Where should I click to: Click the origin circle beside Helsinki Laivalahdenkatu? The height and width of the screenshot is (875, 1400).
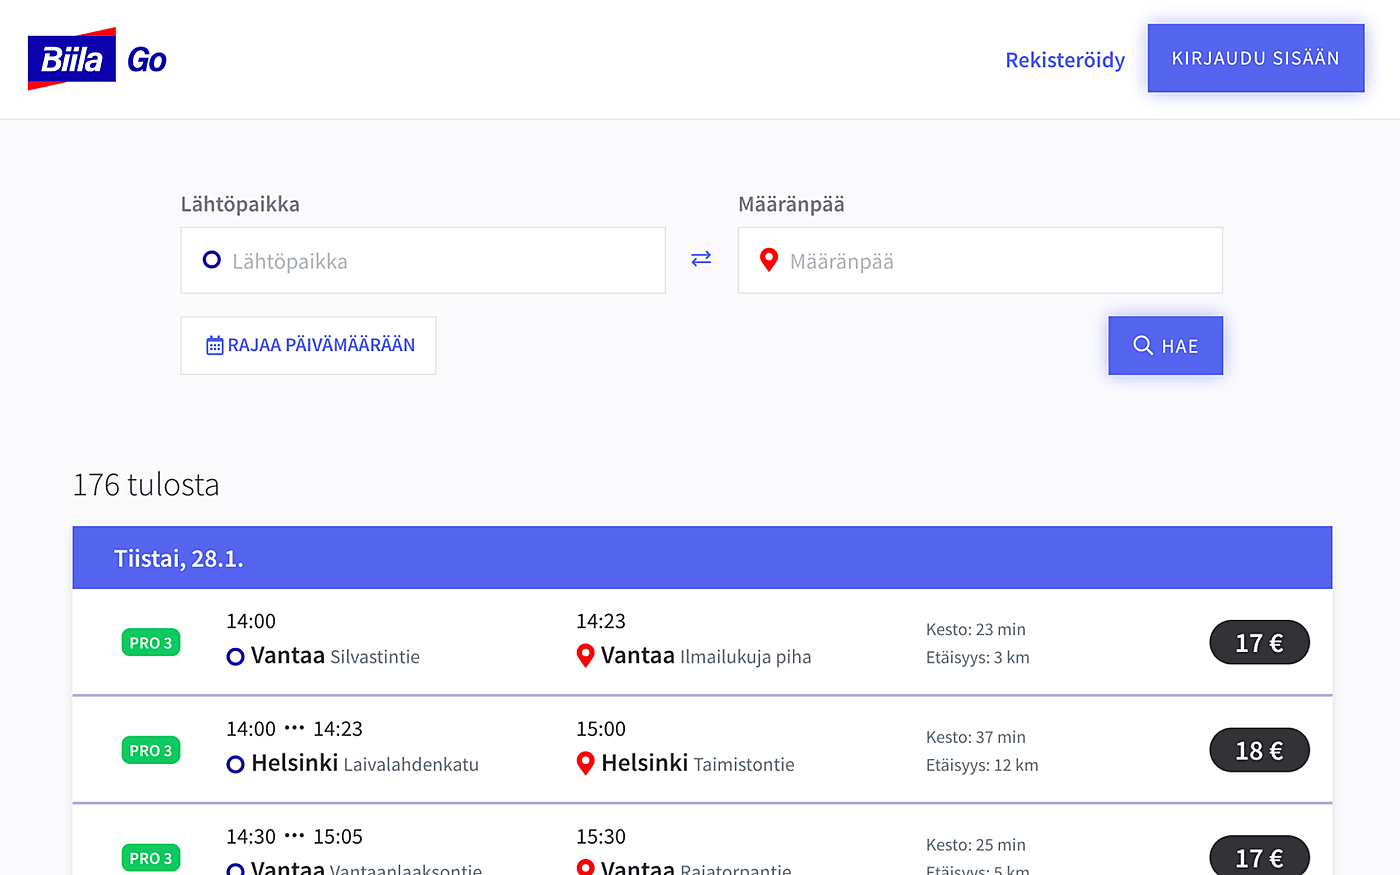pos(236,764)
